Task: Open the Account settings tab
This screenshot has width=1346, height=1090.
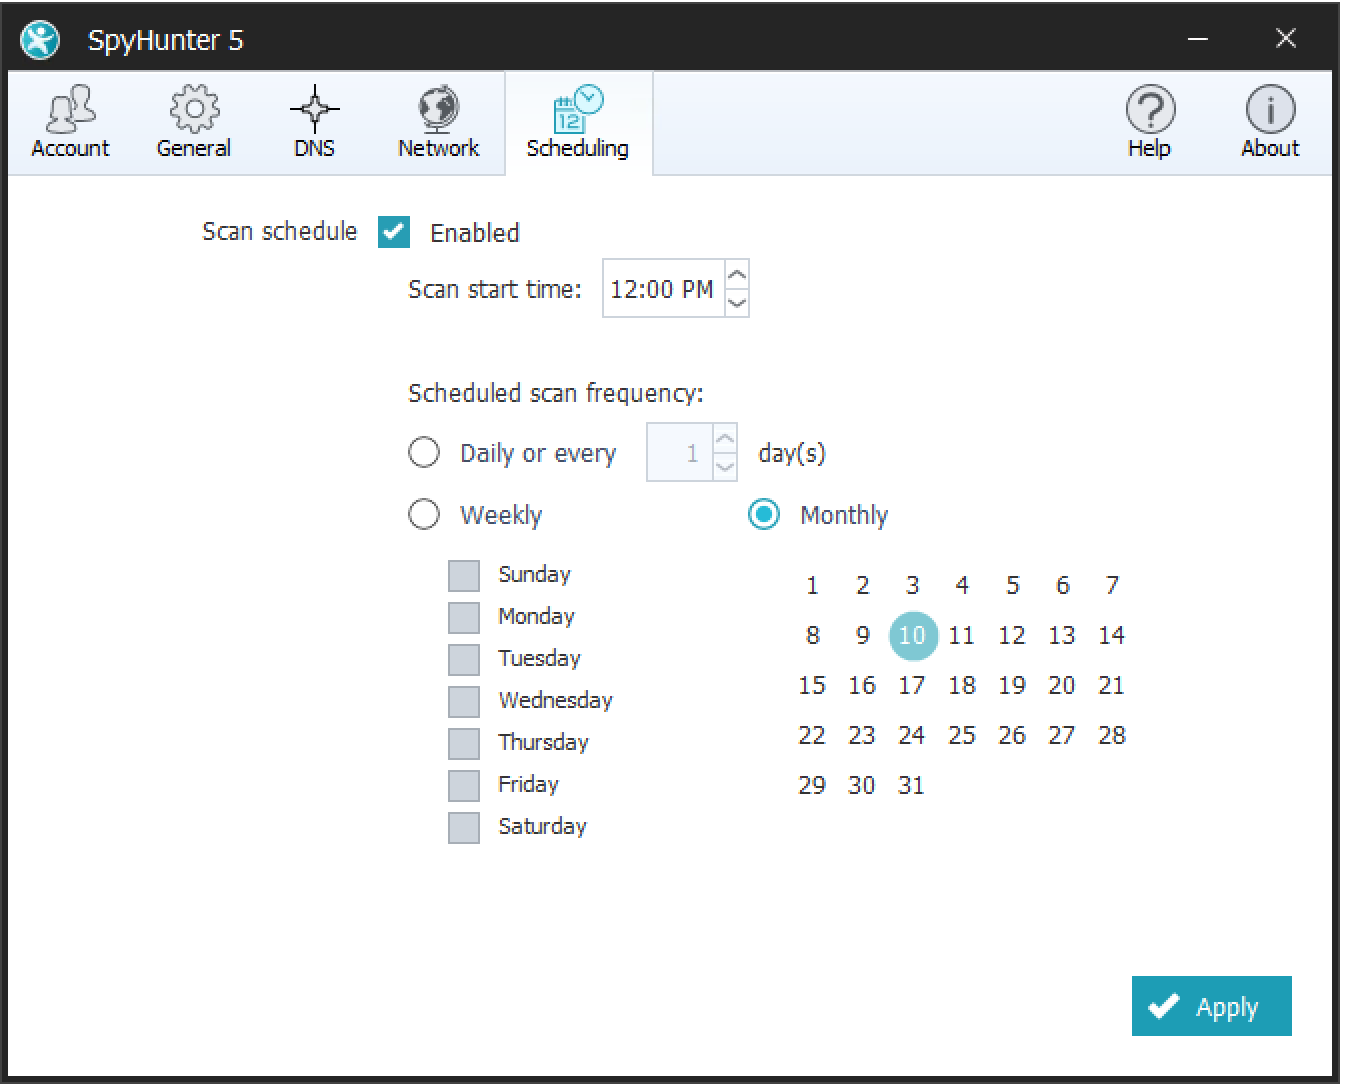Action: pos(70,122)
